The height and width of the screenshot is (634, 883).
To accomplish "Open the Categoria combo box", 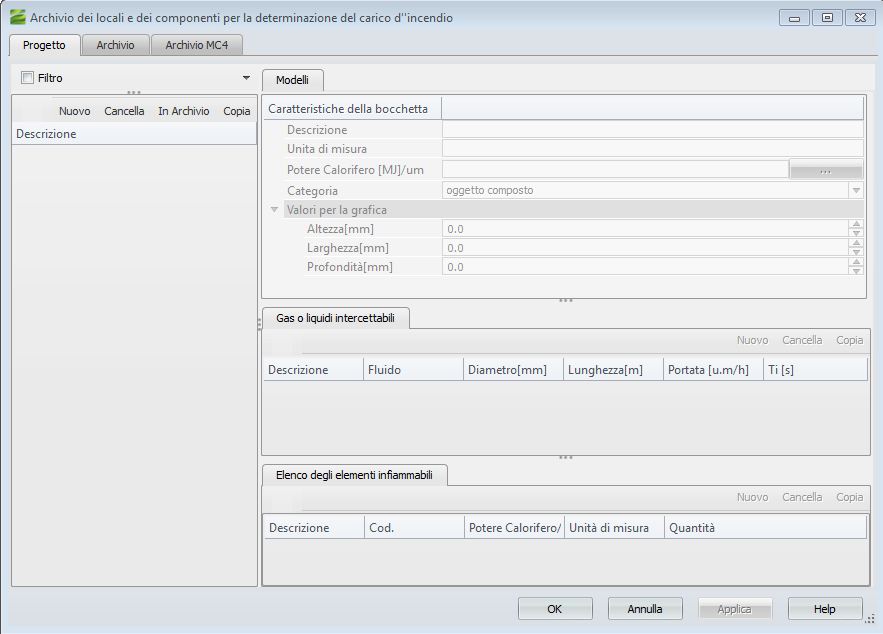I will pos(856,190).
